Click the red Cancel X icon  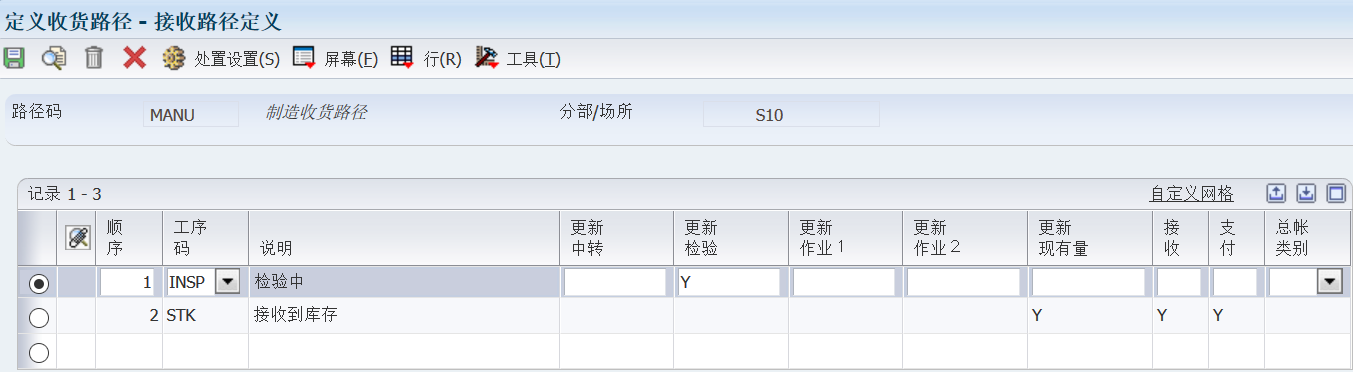(x=135, y=58)
